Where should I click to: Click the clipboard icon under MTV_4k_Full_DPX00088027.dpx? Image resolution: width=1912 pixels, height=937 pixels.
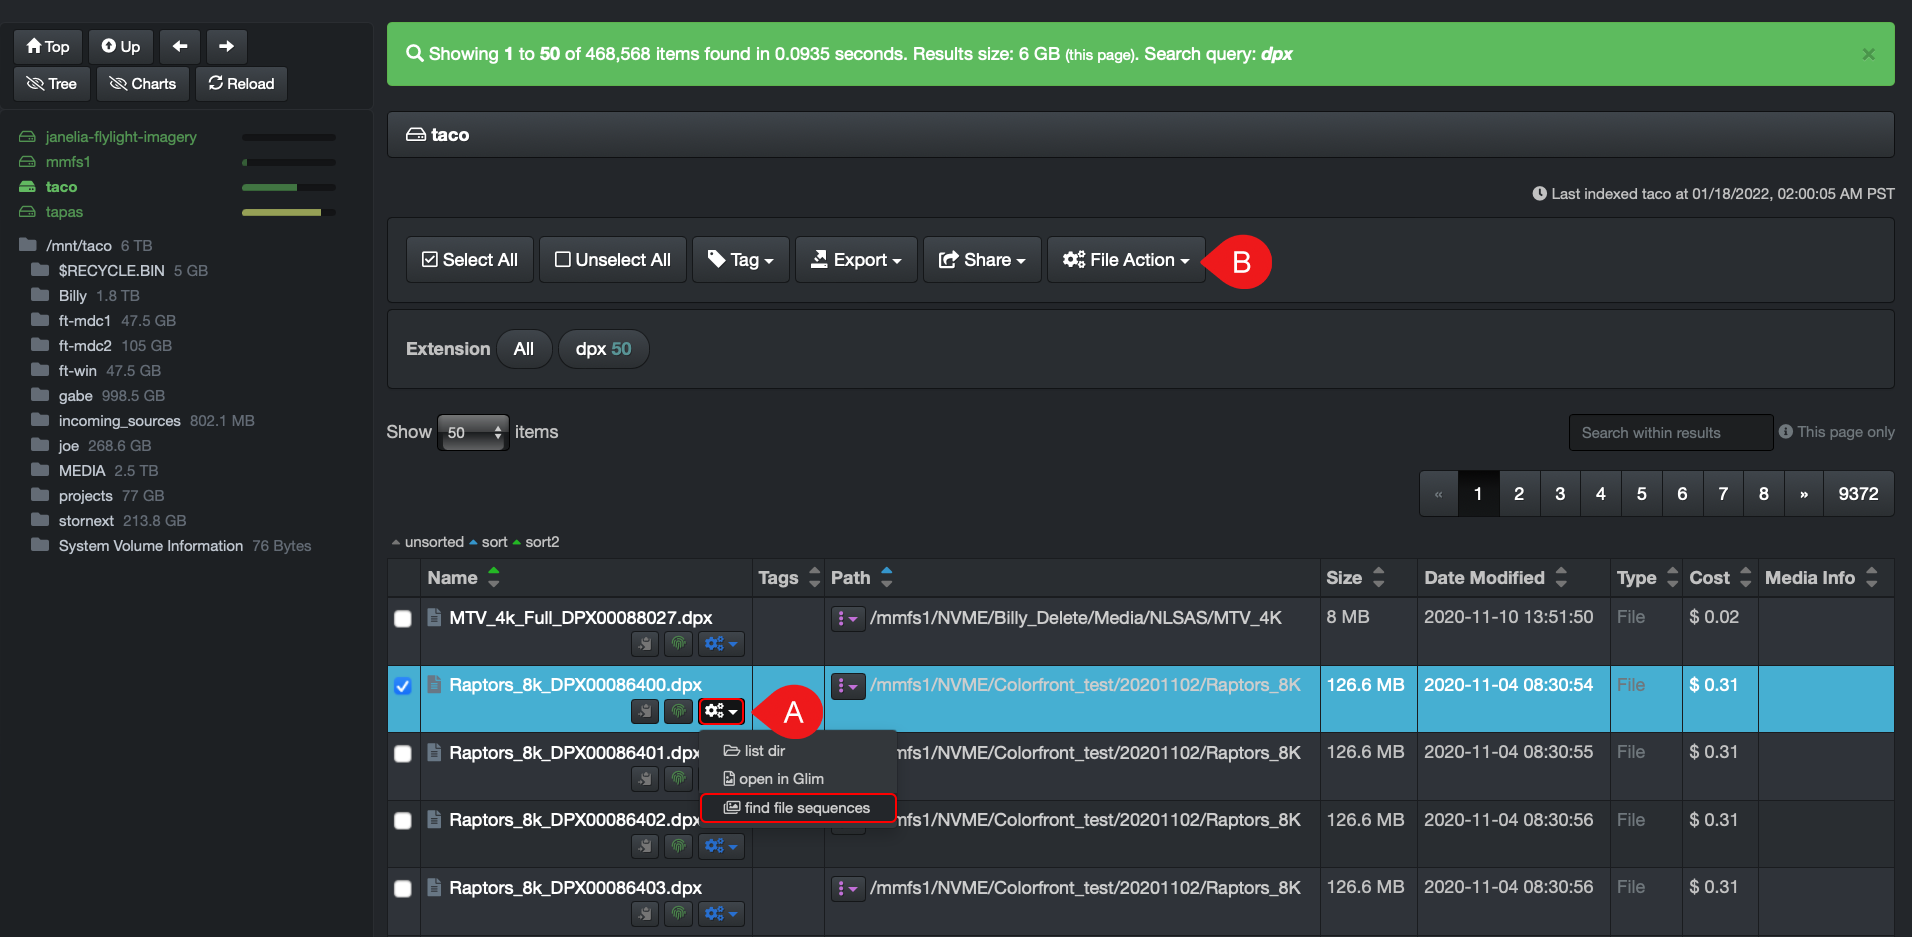coord(645,643)
